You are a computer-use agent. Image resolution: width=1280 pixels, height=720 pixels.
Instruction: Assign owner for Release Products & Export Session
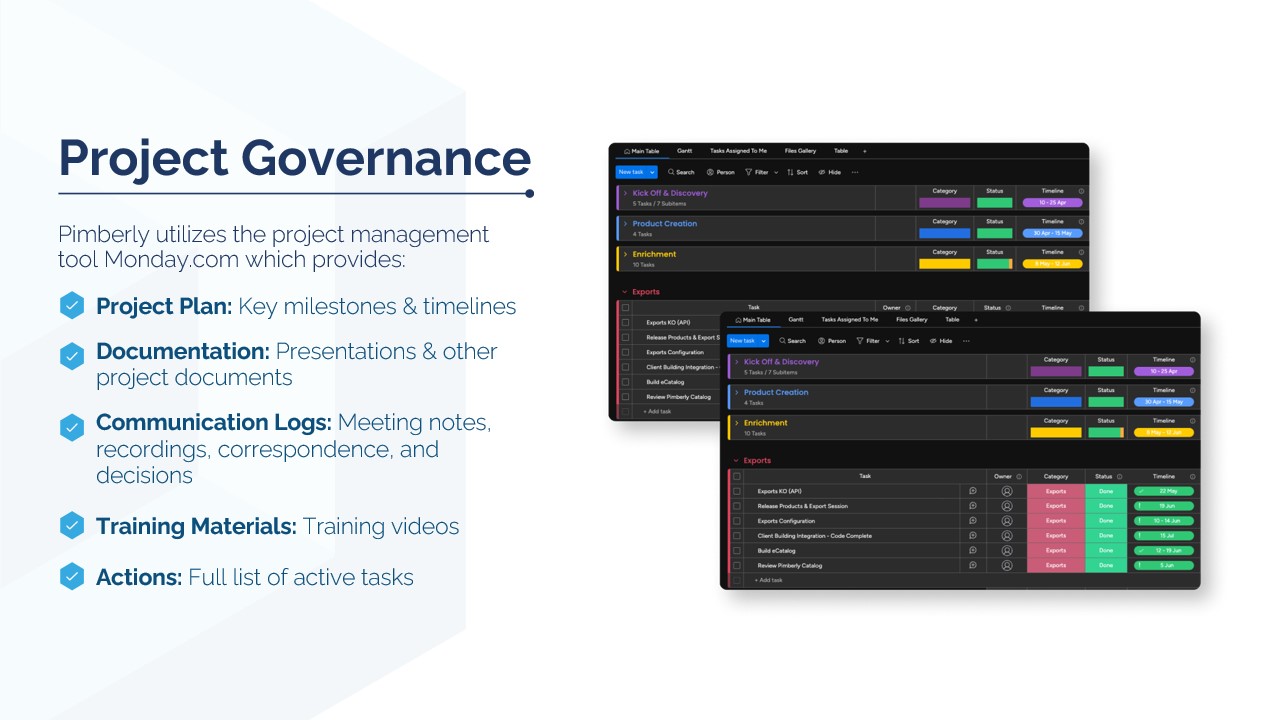[1007, 506]
